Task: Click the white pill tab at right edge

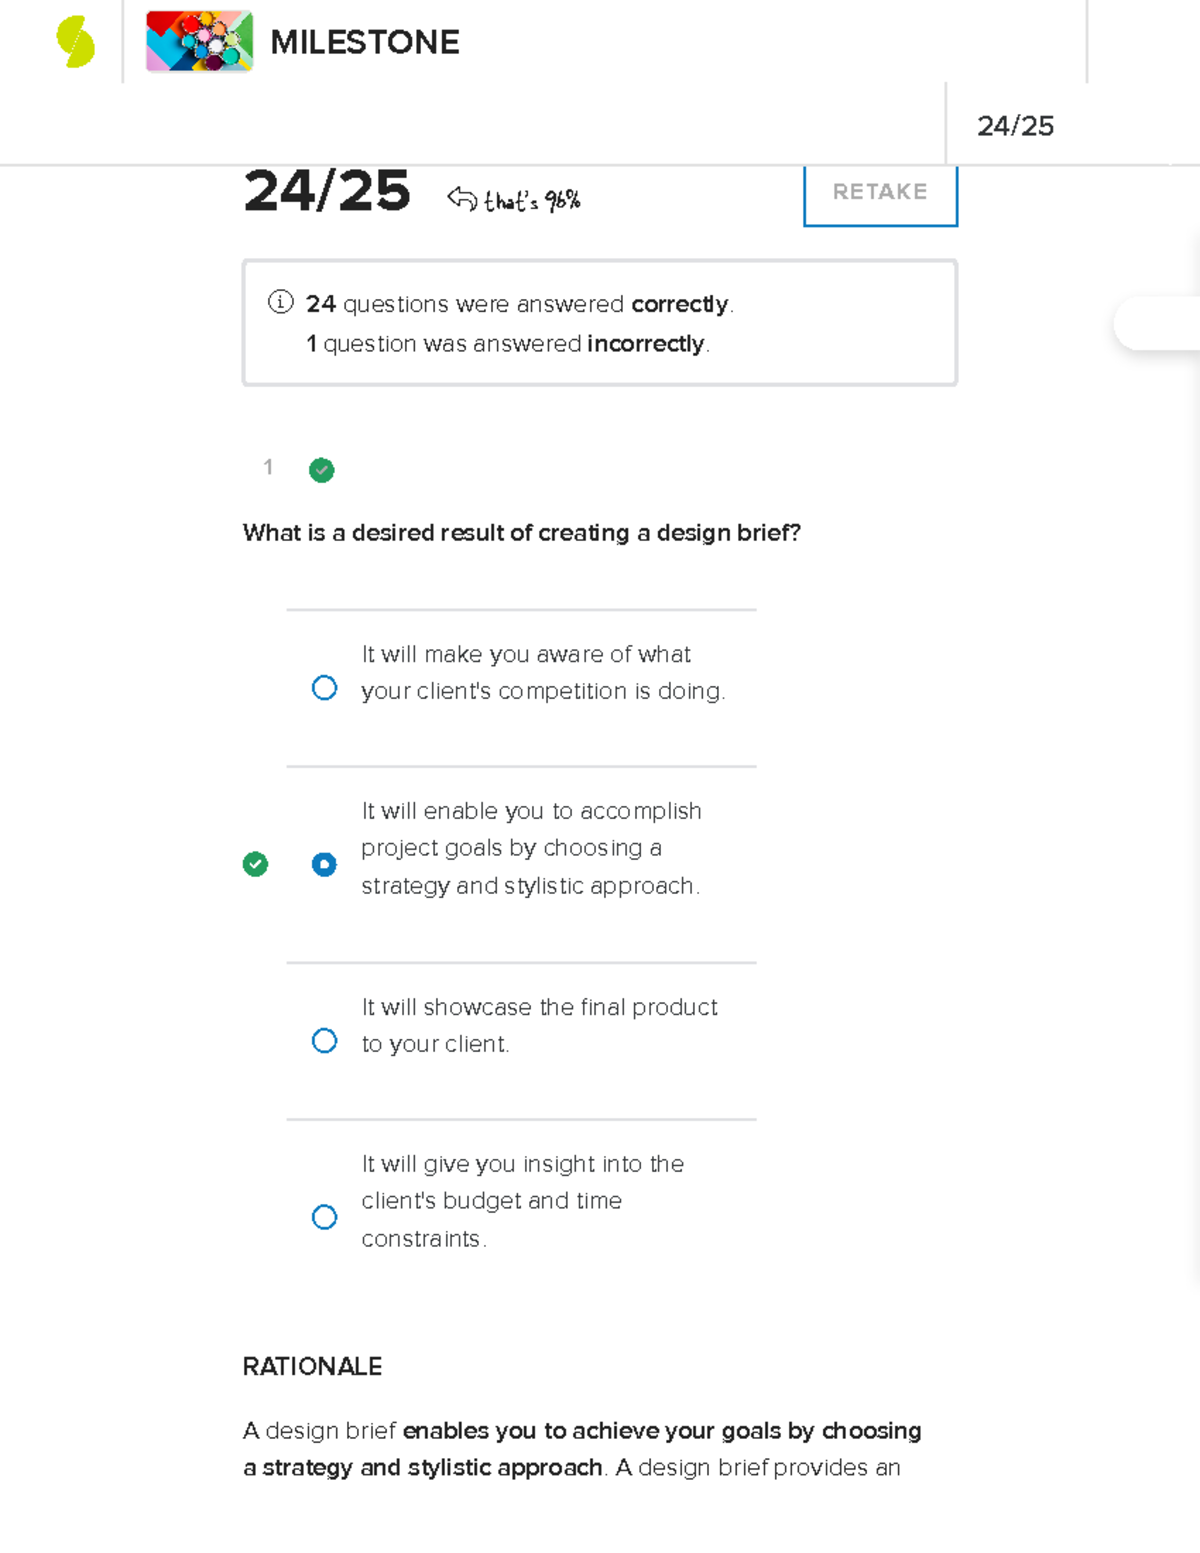Action: [x=1158, y=323]
